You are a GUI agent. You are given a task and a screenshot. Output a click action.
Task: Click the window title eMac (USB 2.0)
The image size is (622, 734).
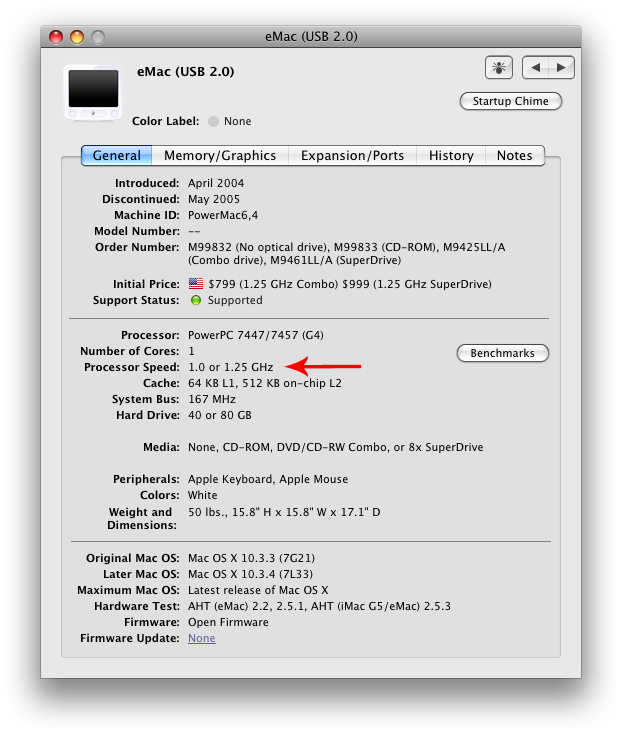(311, 37)
